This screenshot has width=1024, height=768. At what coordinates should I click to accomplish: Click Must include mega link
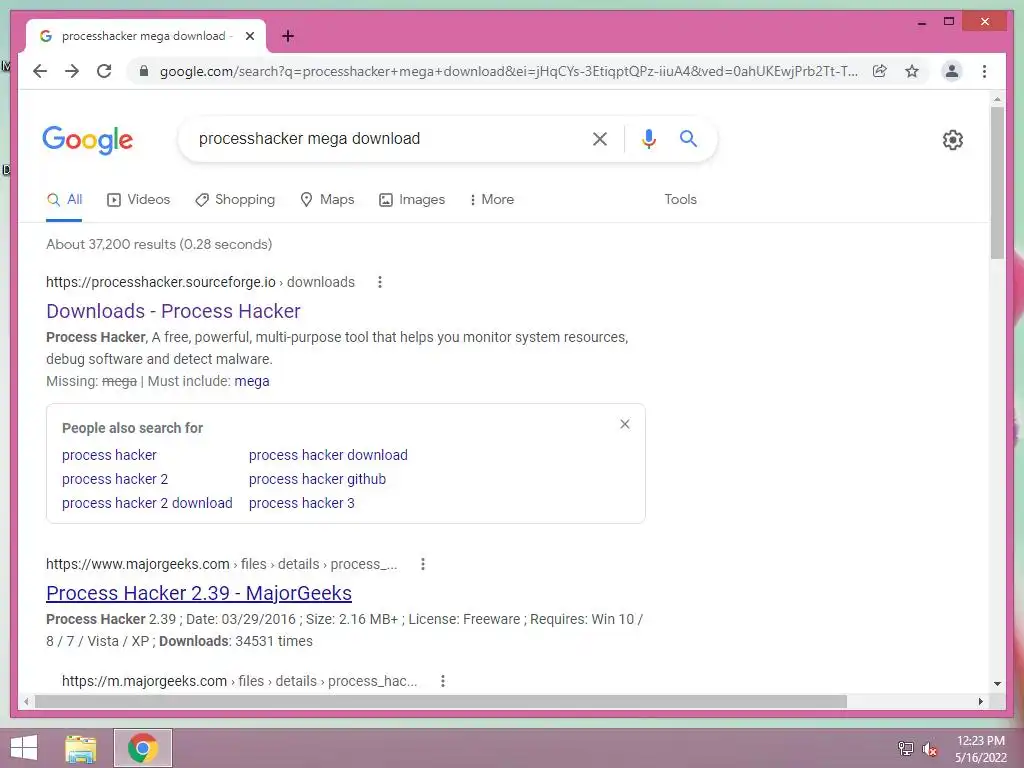[251, 381]
